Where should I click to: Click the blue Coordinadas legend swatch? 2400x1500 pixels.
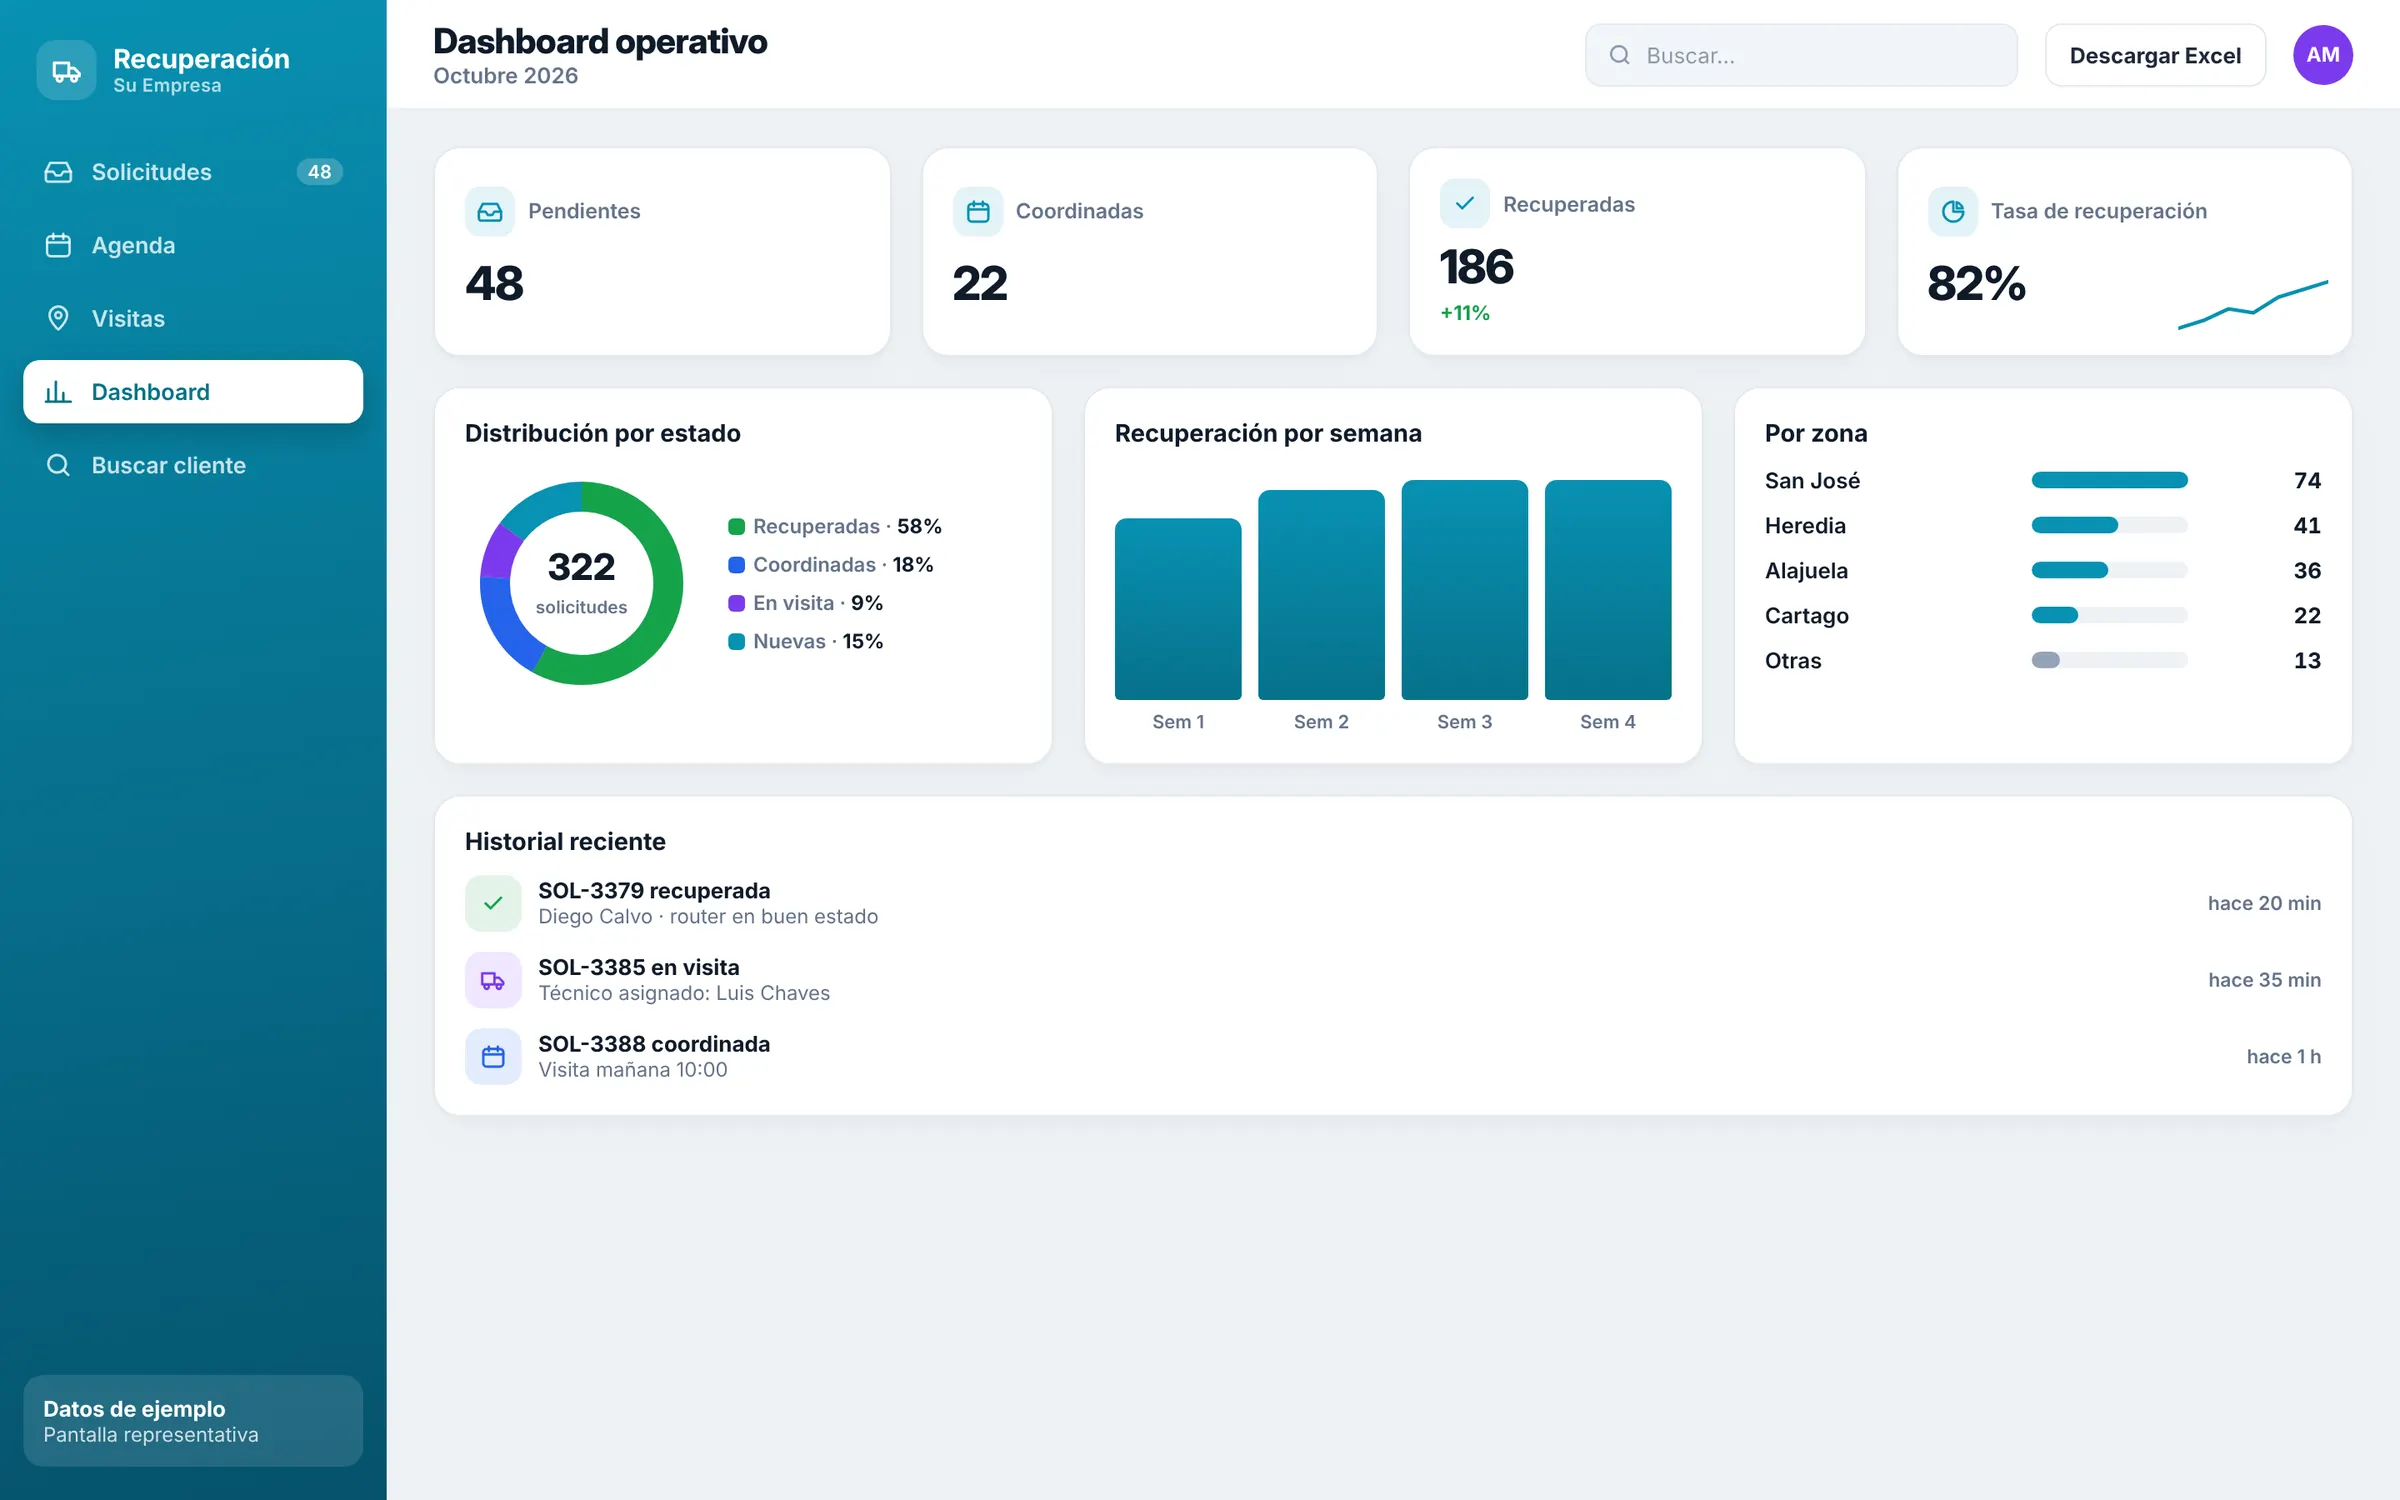[x=736, y=565]
